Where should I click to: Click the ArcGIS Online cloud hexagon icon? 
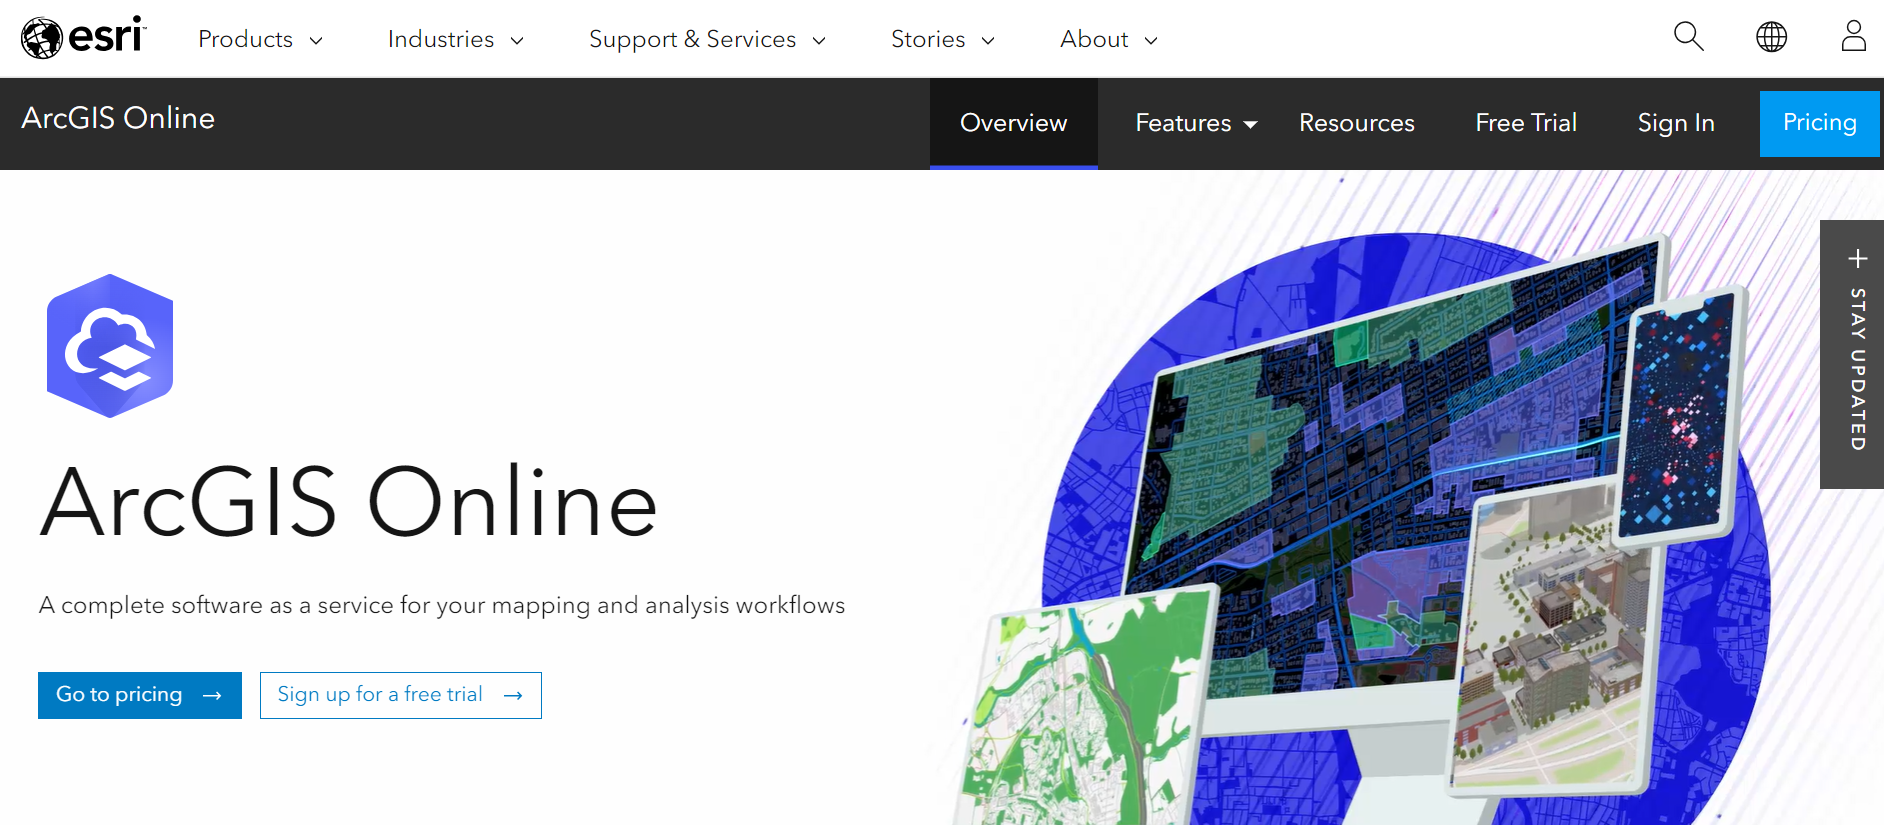(110, 346)
